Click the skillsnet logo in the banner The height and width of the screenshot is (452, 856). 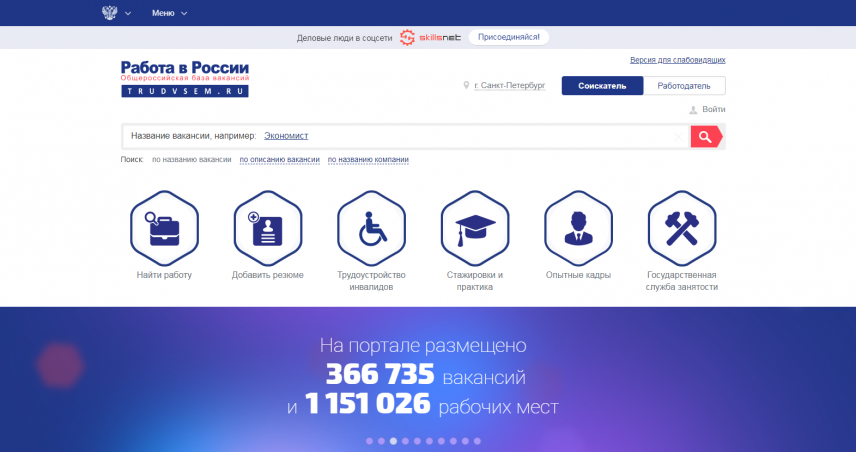pyautogui.click(x=430, y=38)
